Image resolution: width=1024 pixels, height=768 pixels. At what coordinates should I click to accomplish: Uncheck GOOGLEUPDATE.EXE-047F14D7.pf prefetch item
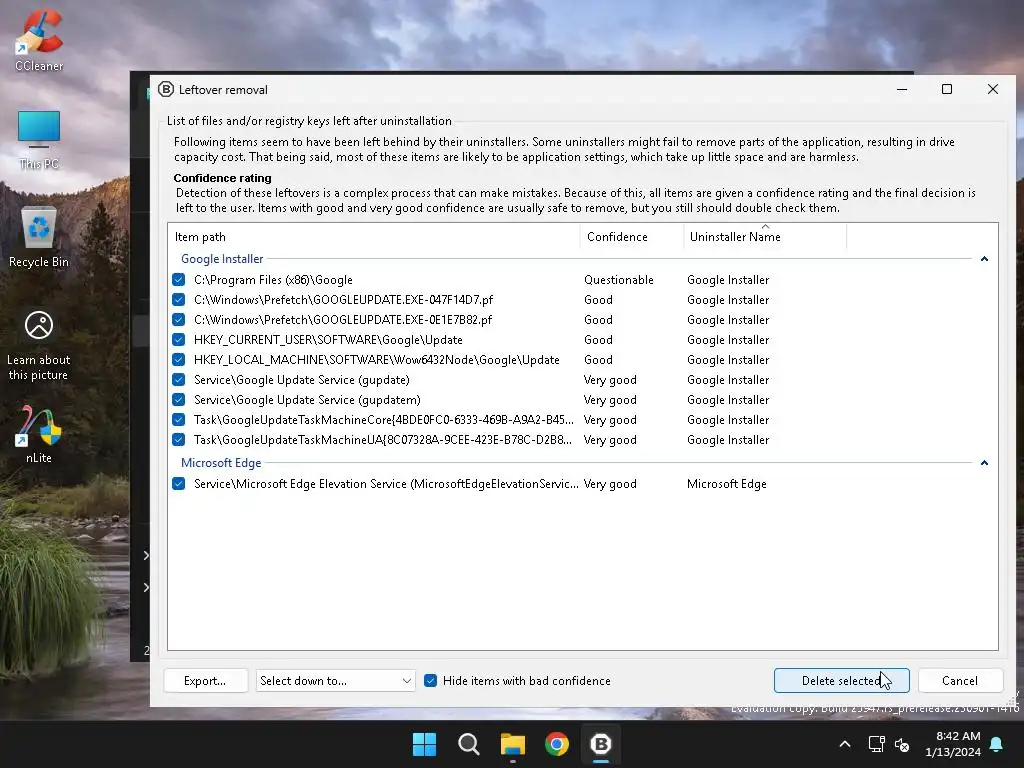[x=178, y=300]
